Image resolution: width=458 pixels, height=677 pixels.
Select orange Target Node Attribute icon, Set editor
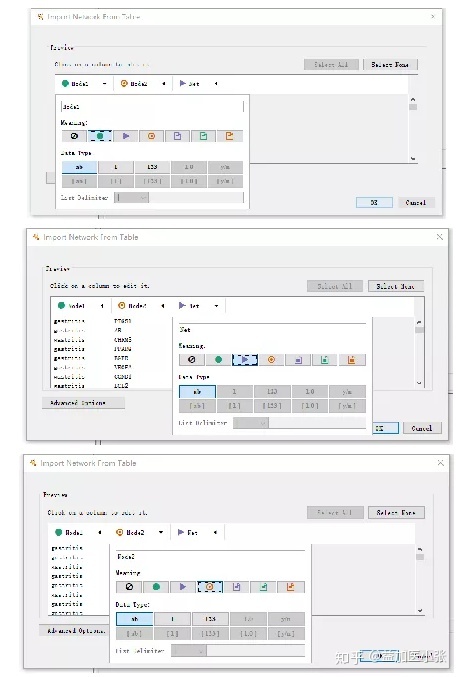click(352, 359)
